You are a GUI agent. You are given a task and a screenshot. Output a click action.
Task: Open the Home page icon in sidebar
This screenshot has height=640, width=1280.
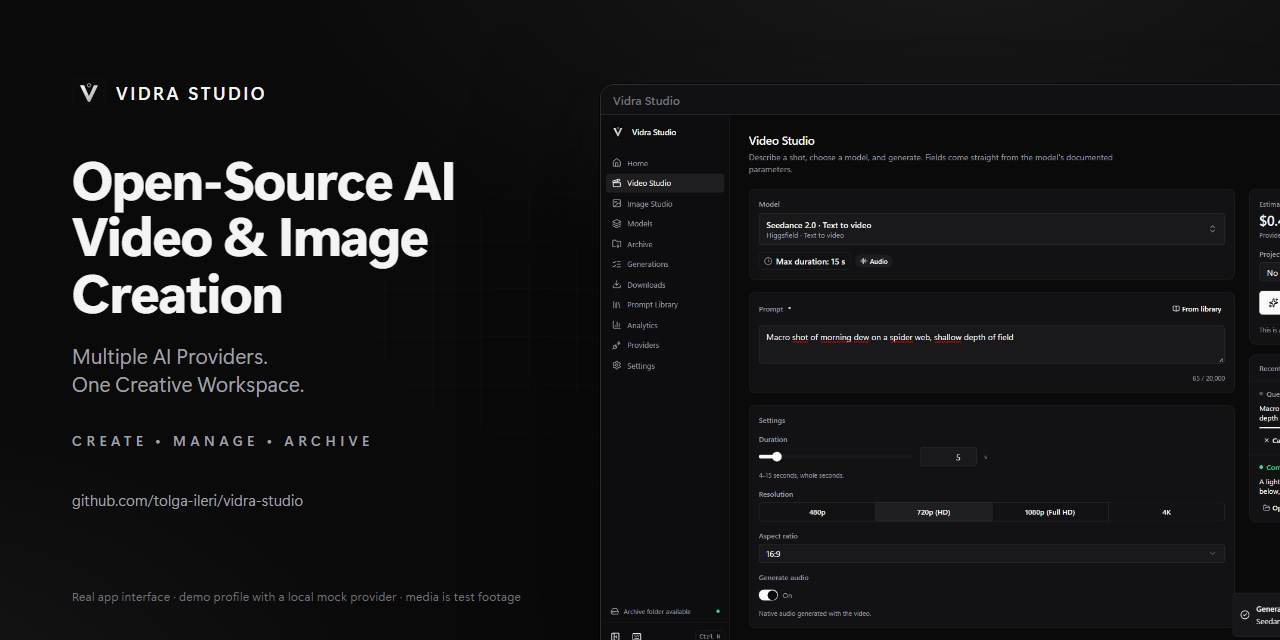(617, 163)
